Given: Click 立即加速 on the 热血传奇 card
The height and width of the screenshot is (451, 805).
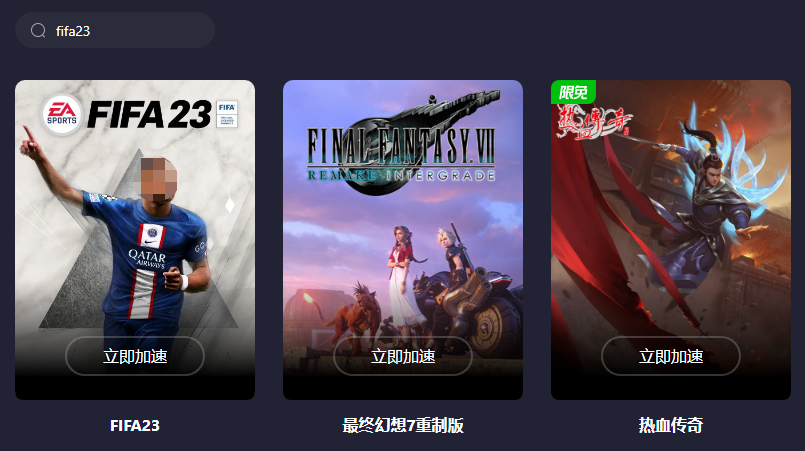Looking at the screenshot, I should tap(671, 356).
